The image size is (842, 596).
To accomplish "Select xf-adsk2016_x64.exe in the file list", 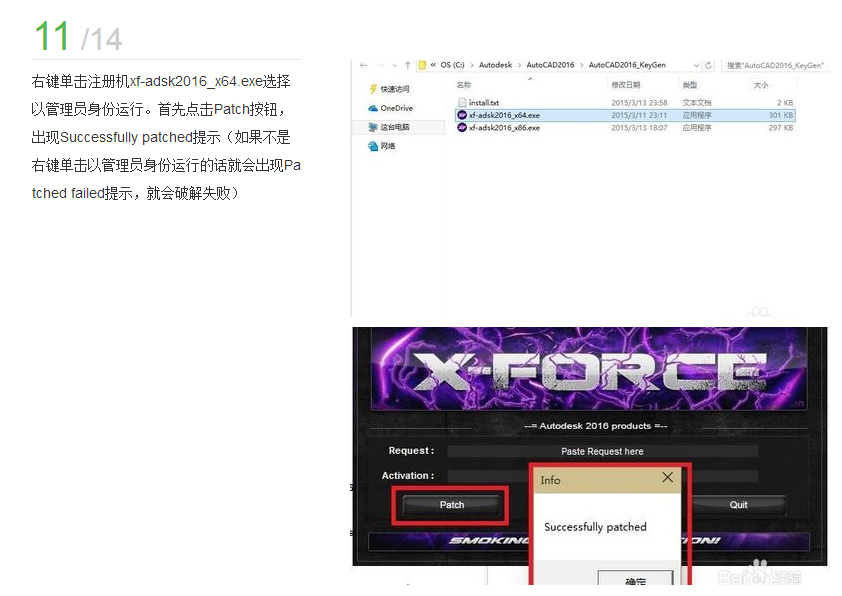I will click(x=625, y=115).
